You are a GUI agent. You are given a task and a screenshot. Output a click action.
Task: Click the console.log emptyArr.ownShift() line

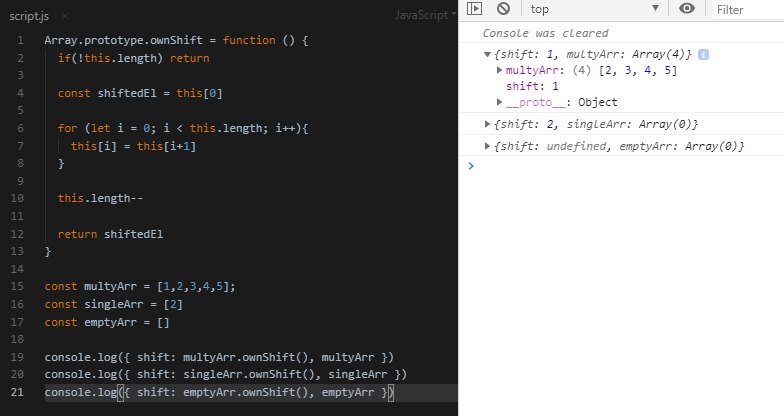click(x=219, y=392)
